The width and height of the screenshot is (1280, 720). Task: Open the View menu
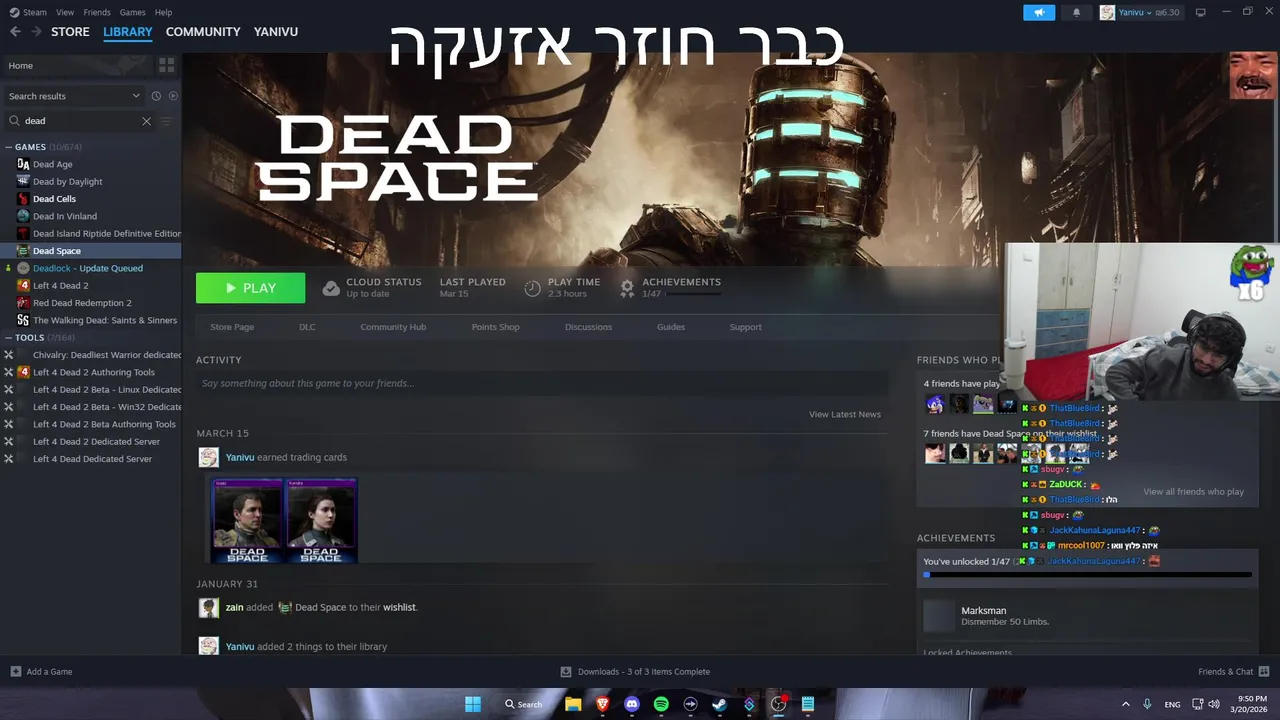65,12
